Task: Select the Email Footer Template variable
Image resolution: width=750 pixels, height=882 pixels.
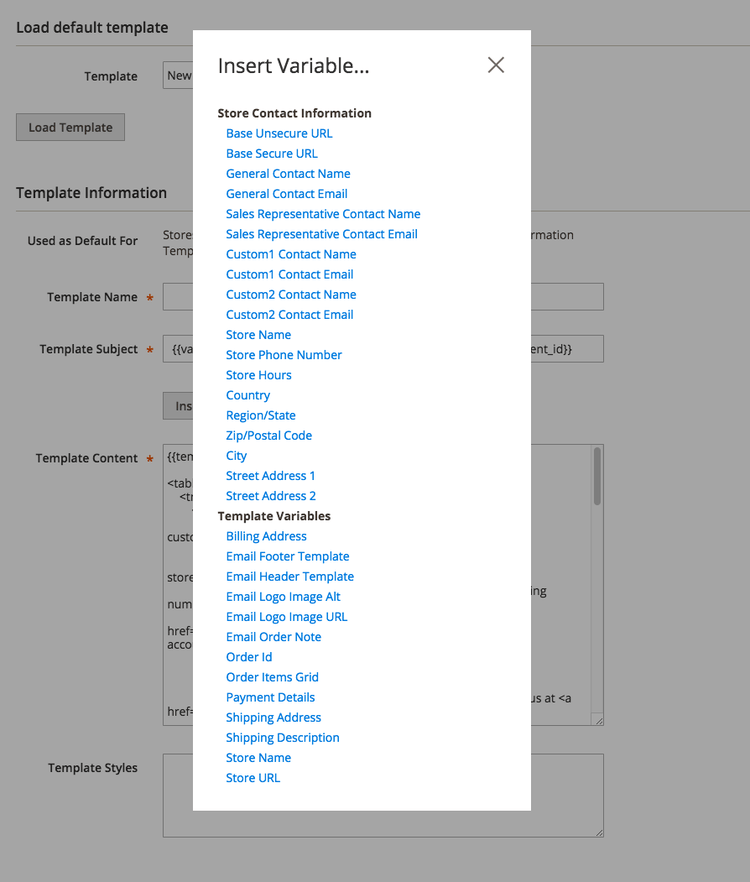Action: pos(287,556)
